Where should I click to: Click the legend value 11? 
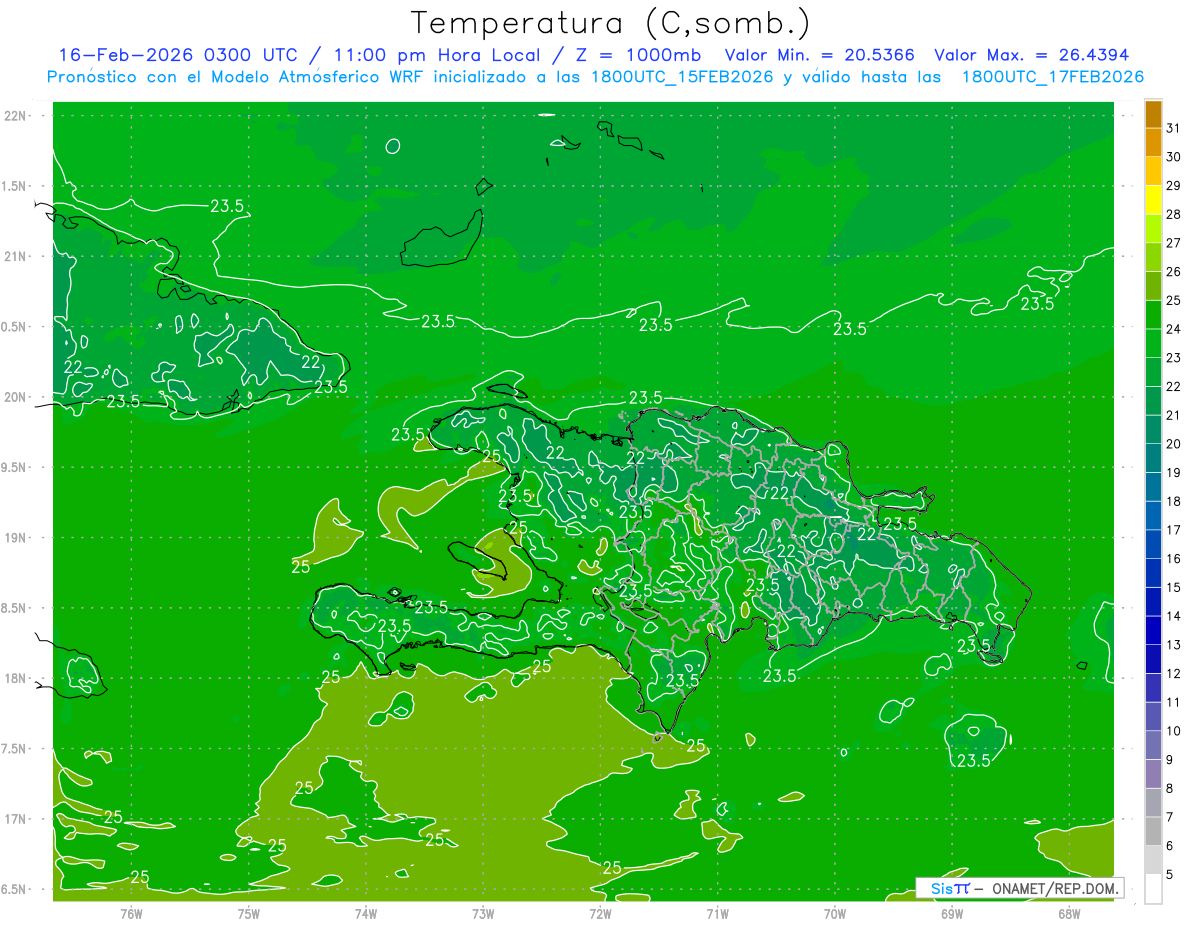[1173, 702]
